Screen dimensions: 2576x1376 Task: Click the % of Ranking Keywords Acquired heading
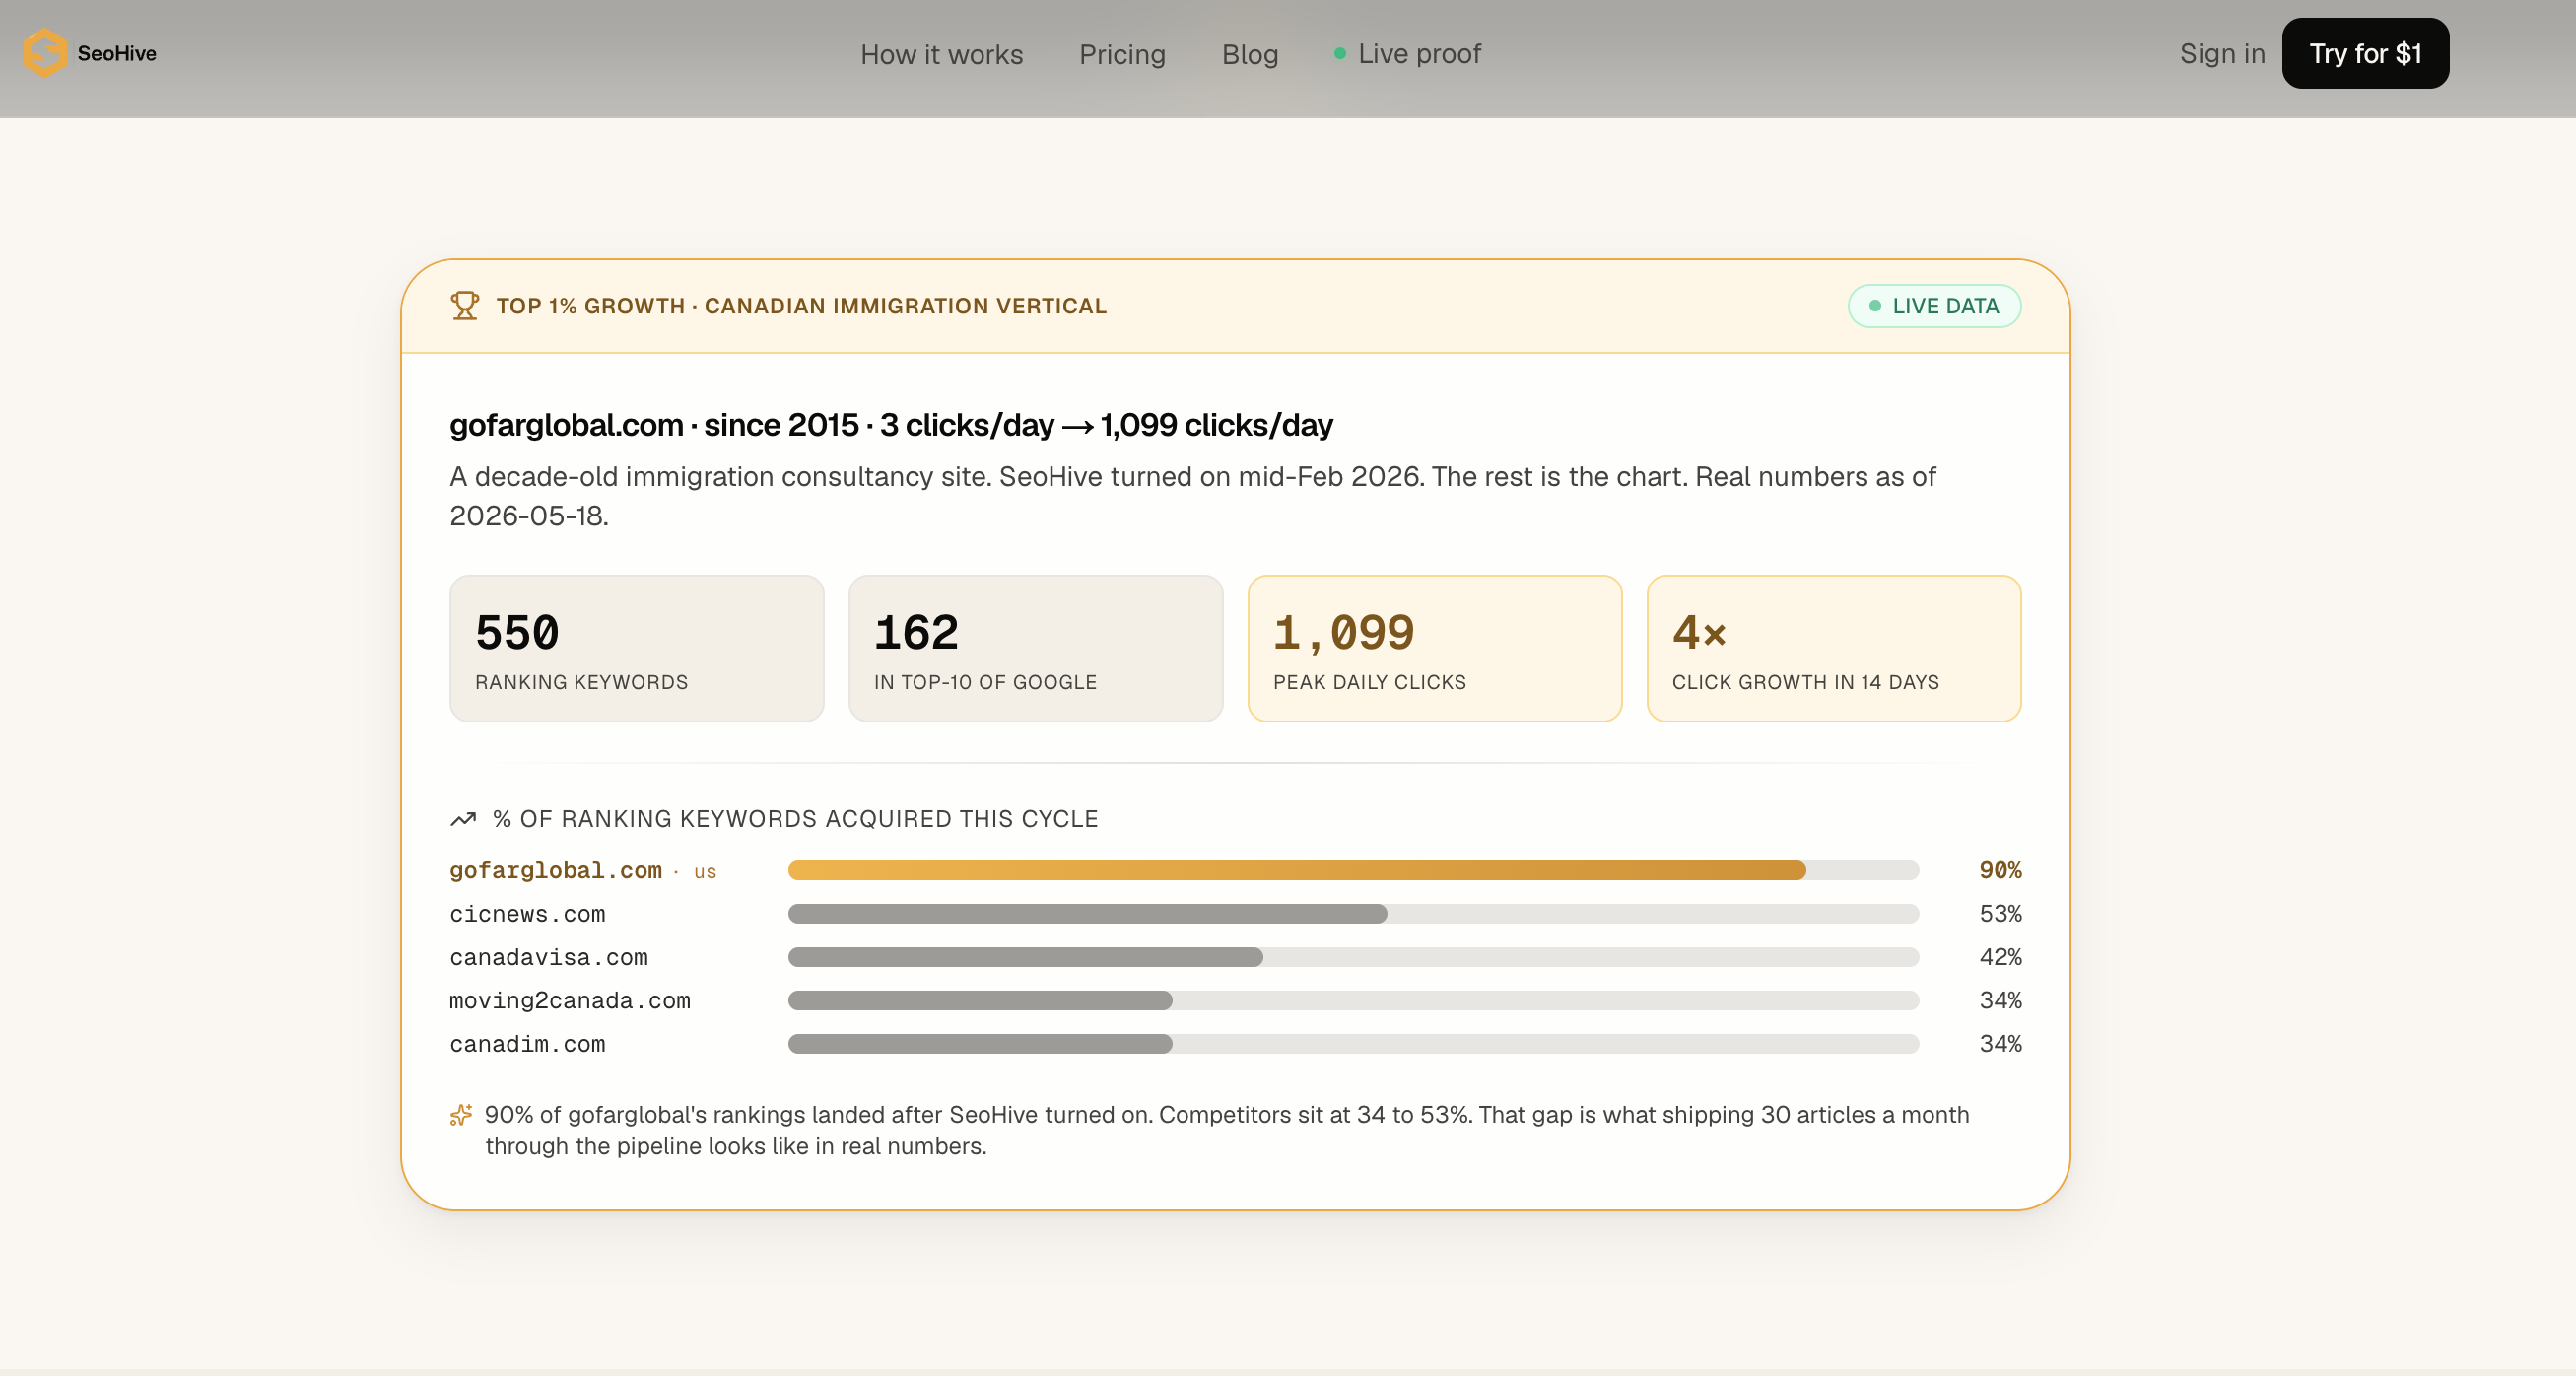(x=795, y=819)
